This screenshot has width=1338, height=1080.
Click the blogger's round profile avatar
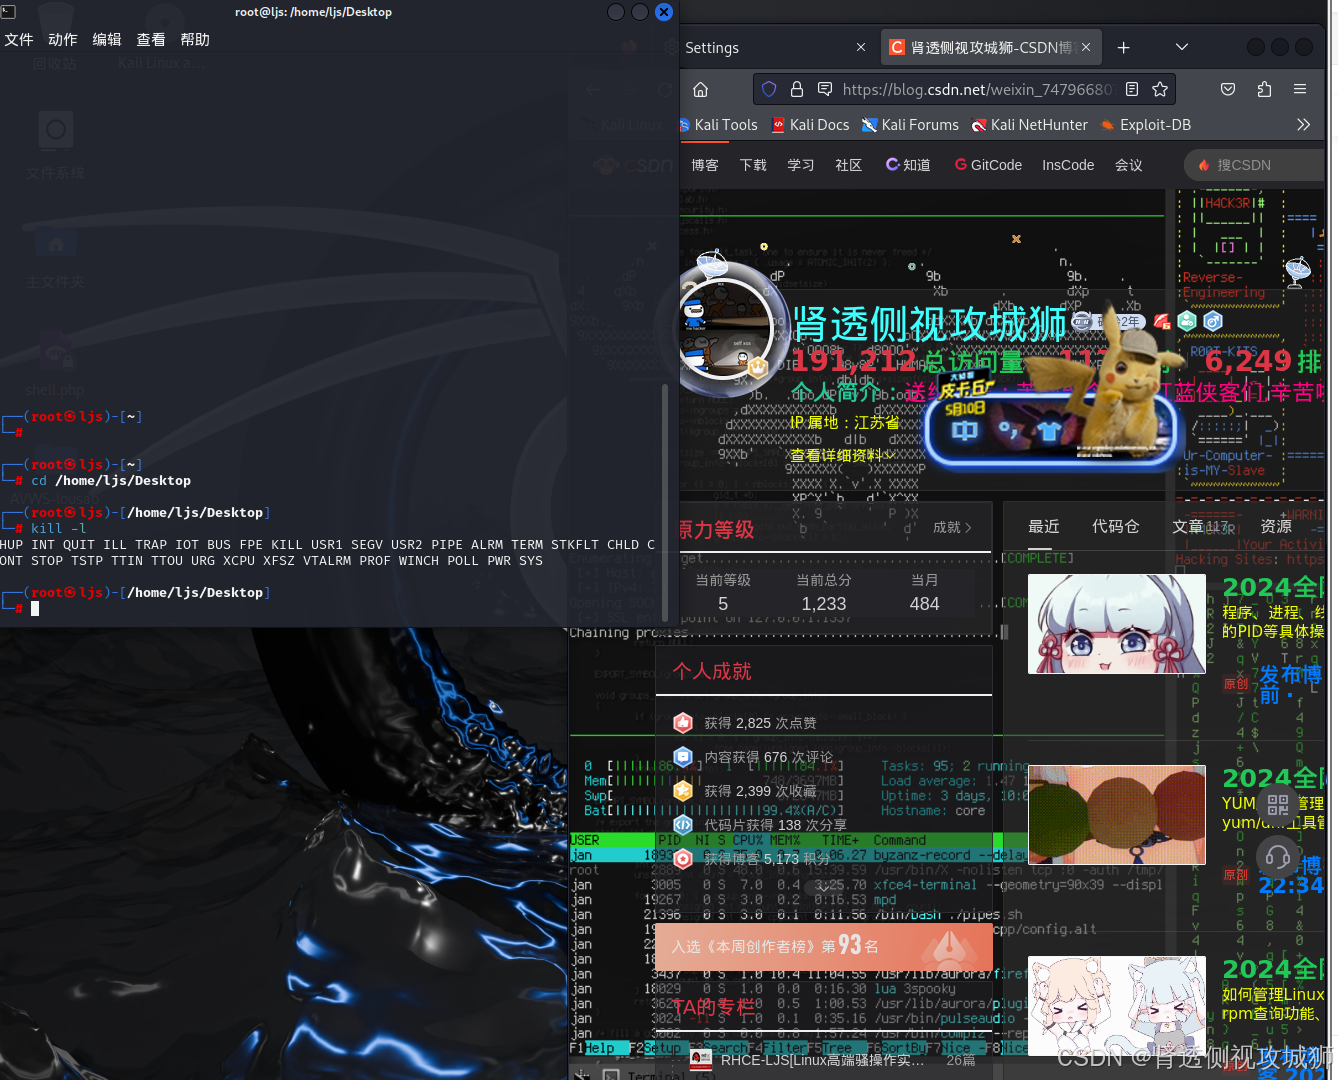point(726,330)
